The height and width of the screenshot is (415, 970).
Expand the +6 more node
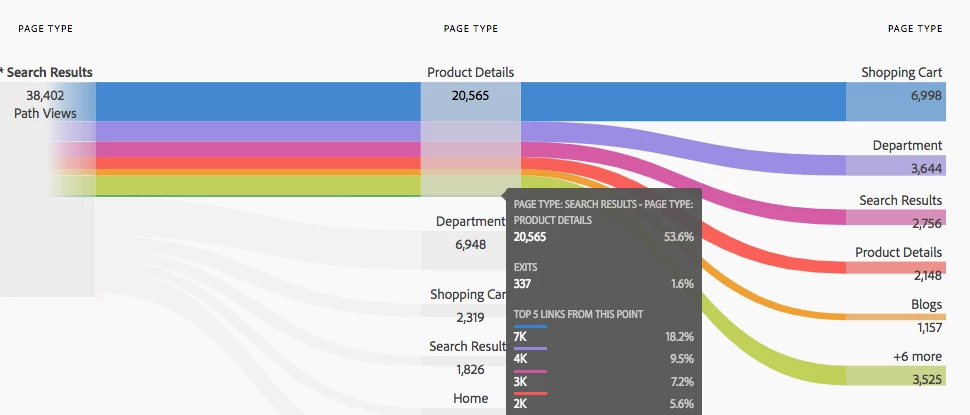point(896,375)
